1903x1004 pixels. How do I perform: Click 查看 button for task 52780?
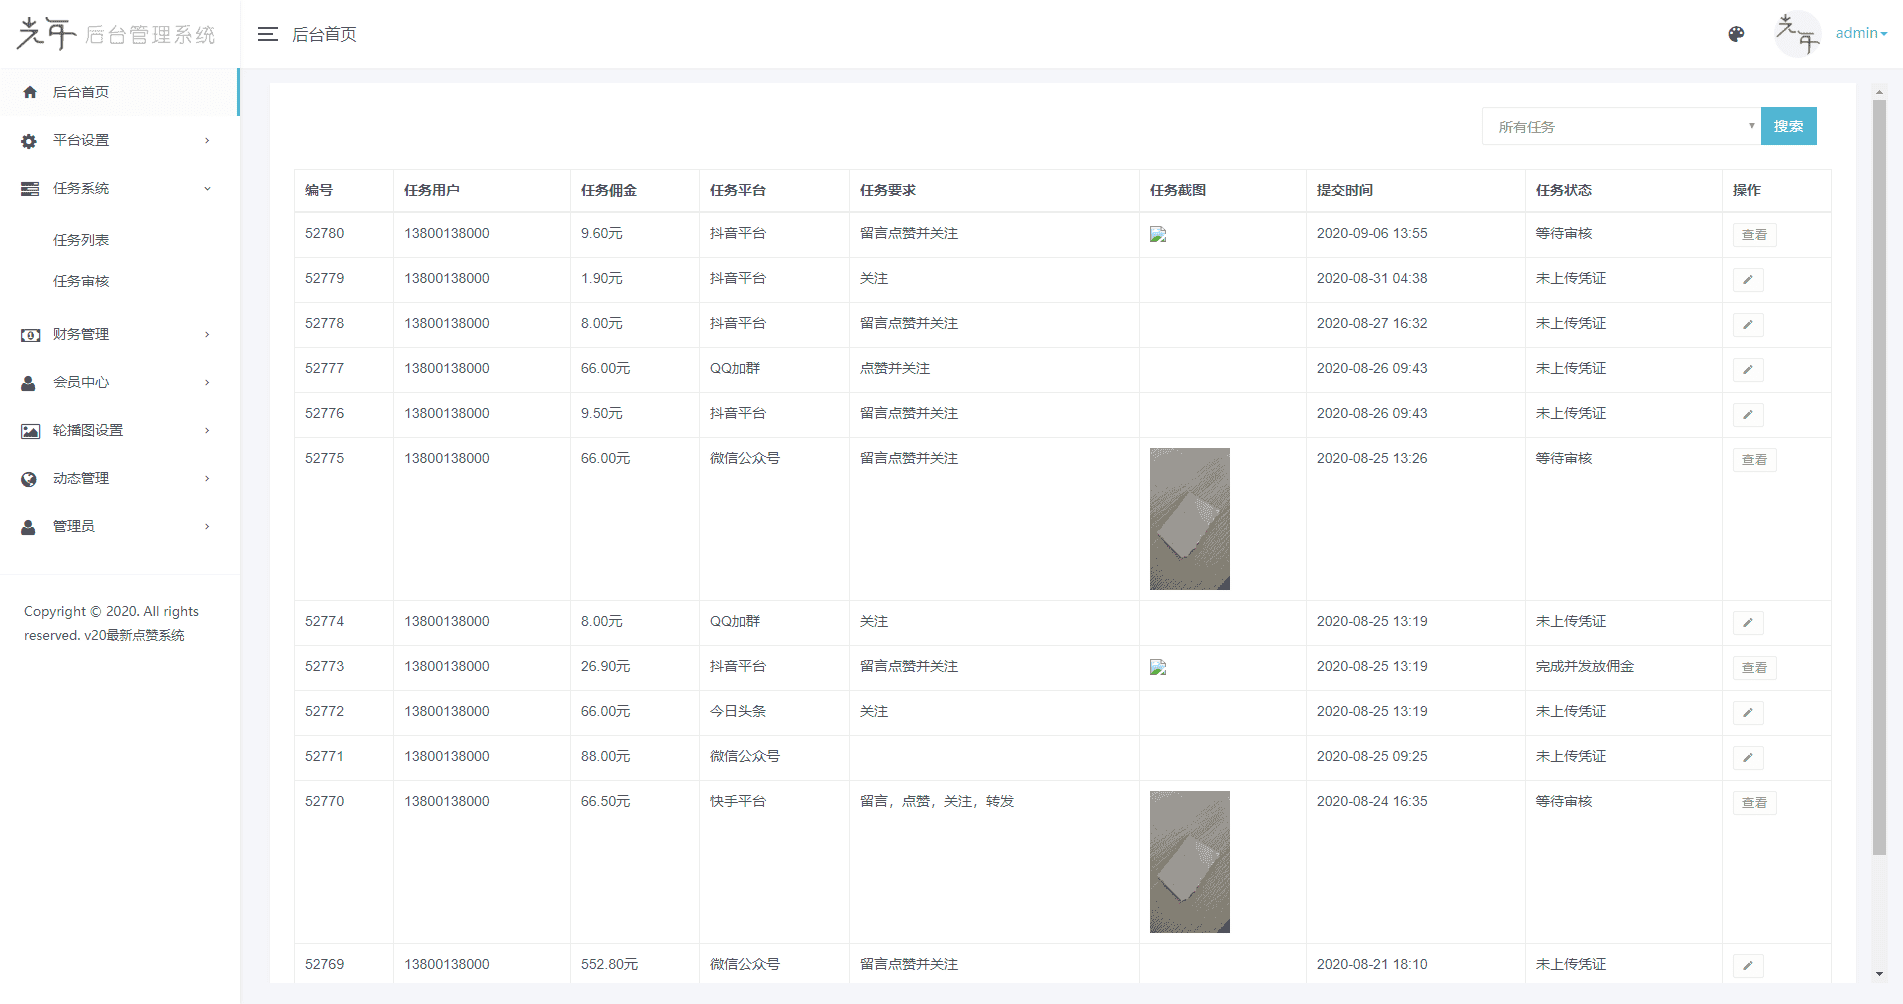pos(1754,235)
